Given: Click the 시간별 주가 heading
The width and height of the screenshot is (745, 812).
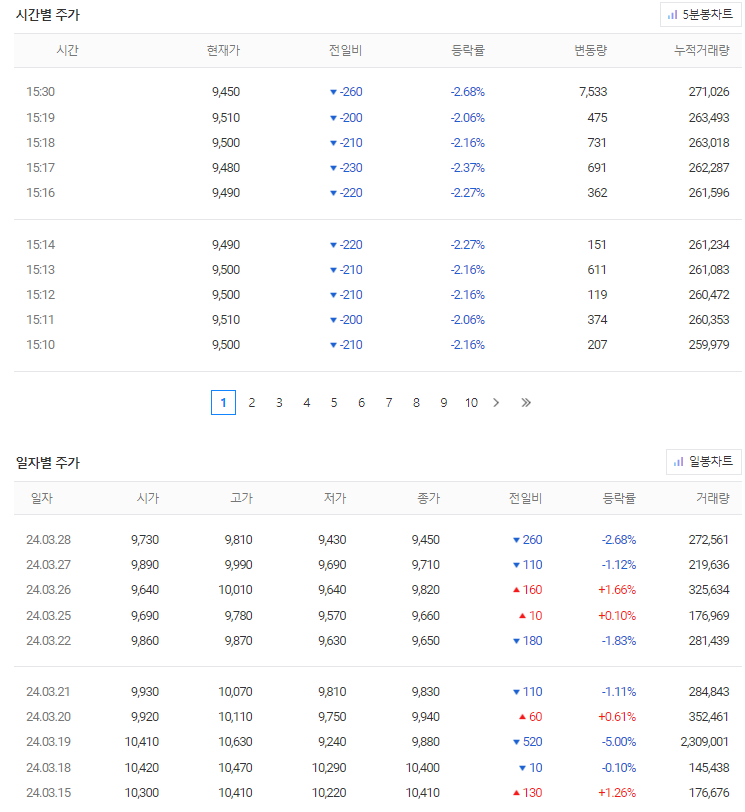Looking at the screenshot, I should click(x=48, y=15).
